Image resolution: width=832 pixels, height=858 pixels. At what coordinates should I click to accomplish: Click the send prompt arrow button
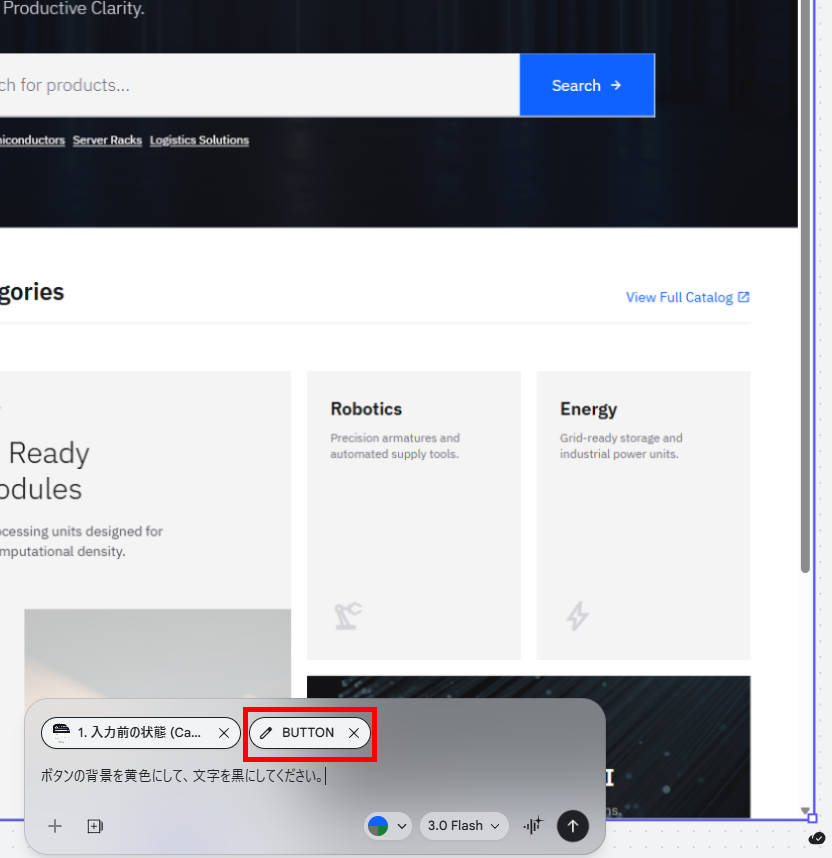(573, 826)
